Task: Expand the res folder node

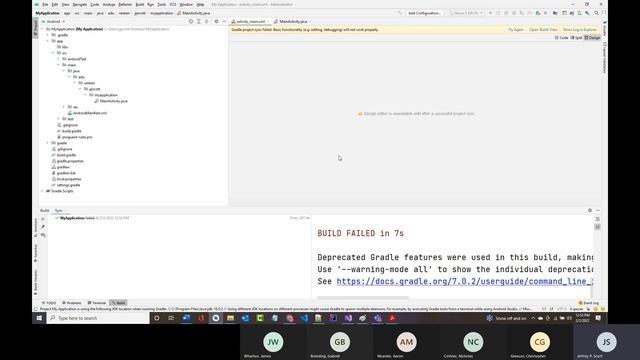Action: (x=64, y=107)
